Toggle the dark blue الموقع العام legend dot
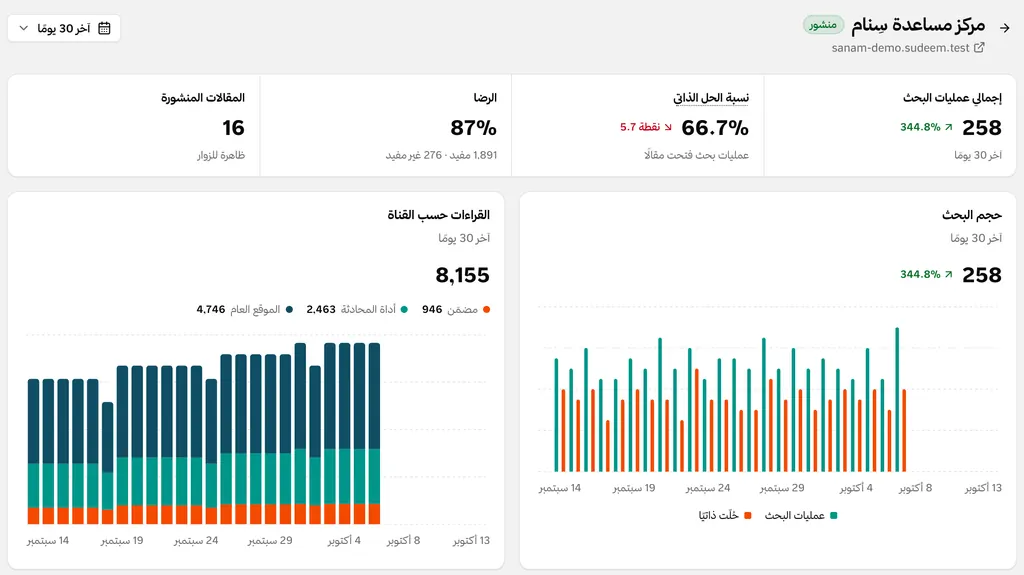Screen dimensions: 1024x575 pos(289,310)
